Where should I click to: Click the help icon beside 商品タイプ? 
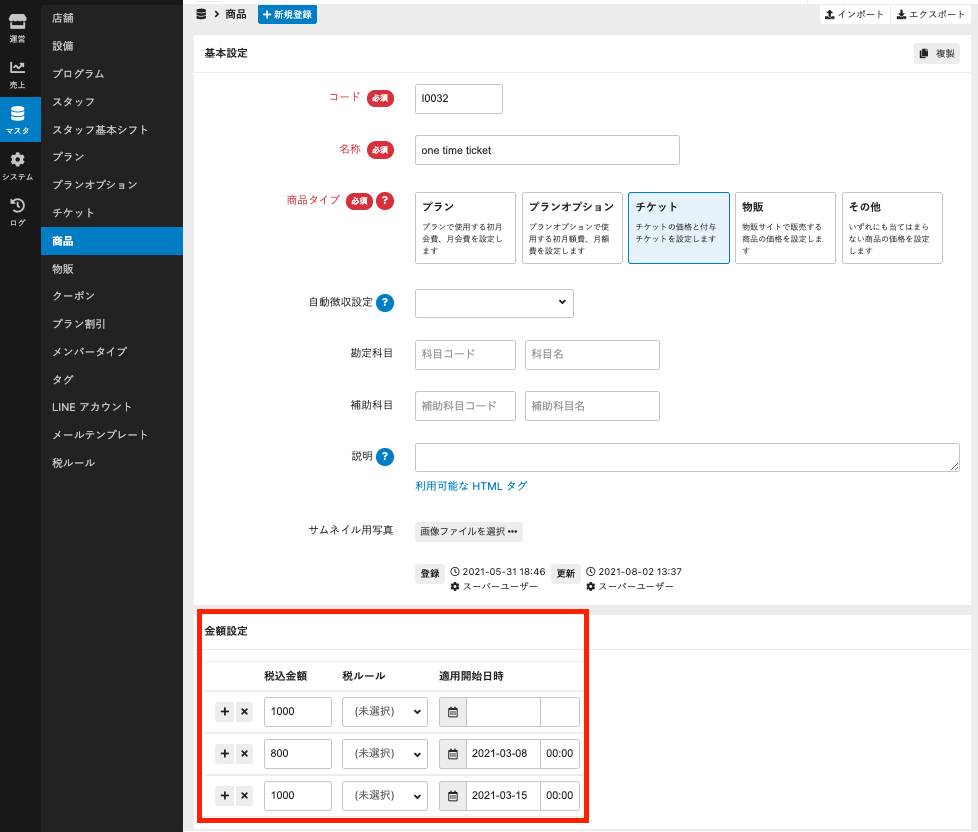click(x=384, y=201)
